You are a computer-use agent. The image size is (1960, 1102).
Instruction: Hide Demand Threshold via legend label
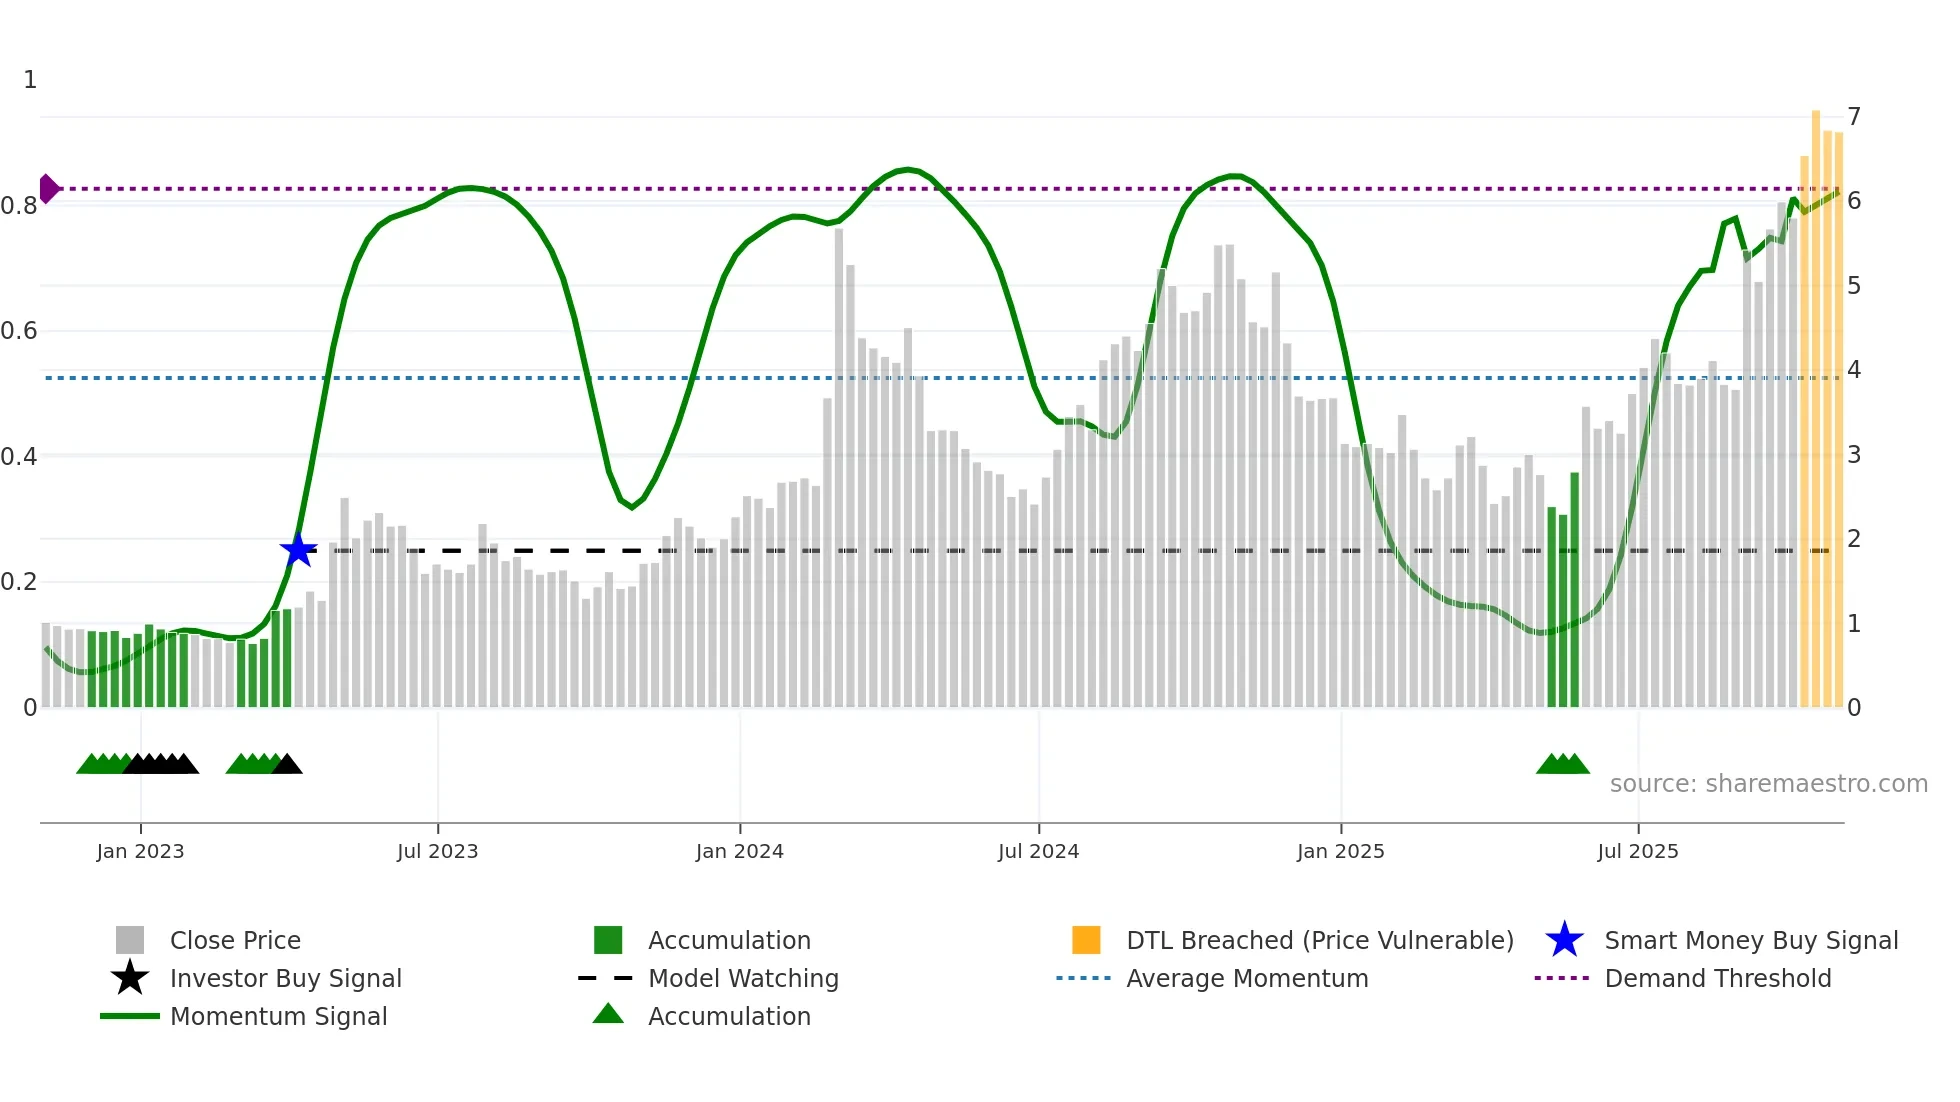(x=1717, y=978)
